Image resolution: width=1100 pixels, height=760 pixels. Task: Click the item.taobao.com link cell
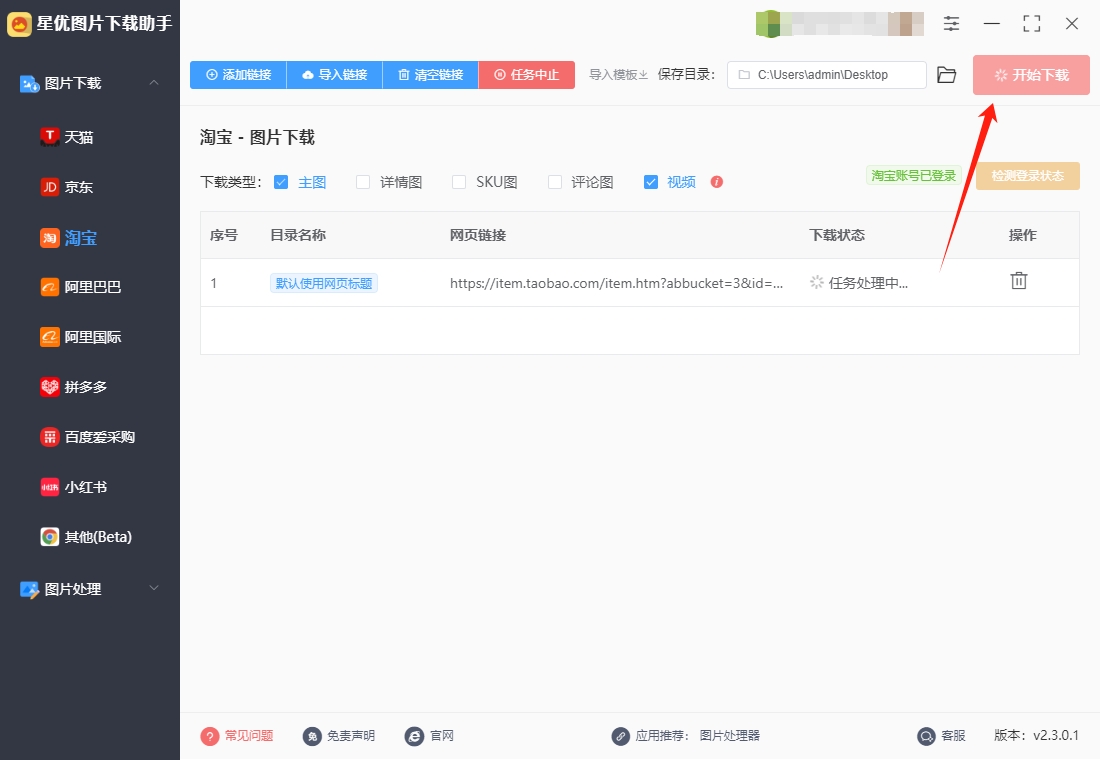tap(616, 283)
